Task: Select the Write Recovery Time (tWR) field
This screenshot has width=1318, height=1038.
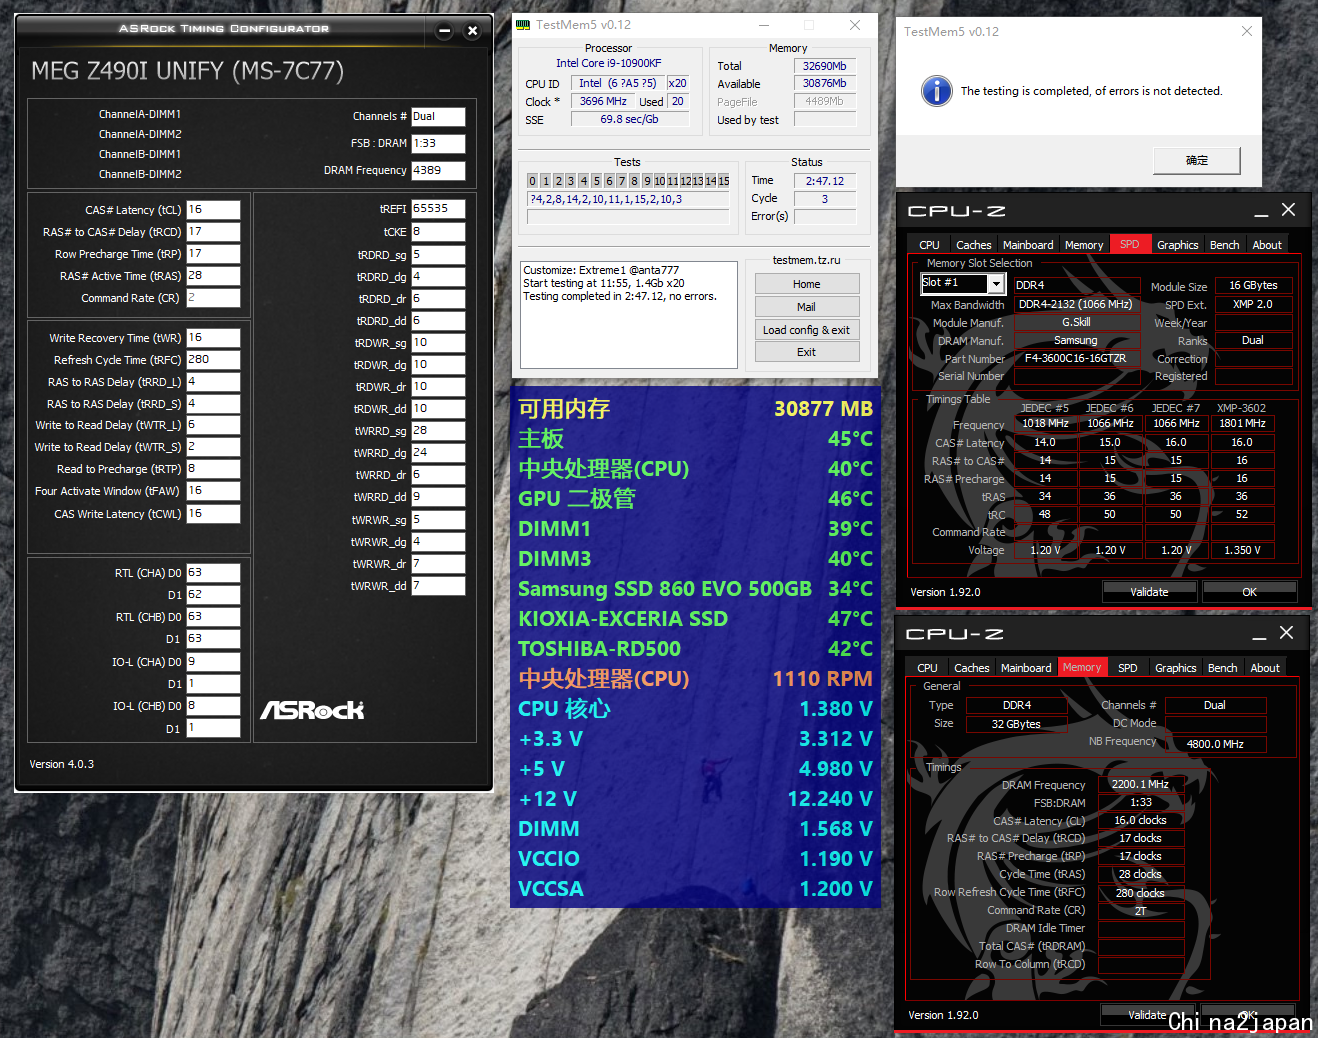Action: tap(213, 338)
